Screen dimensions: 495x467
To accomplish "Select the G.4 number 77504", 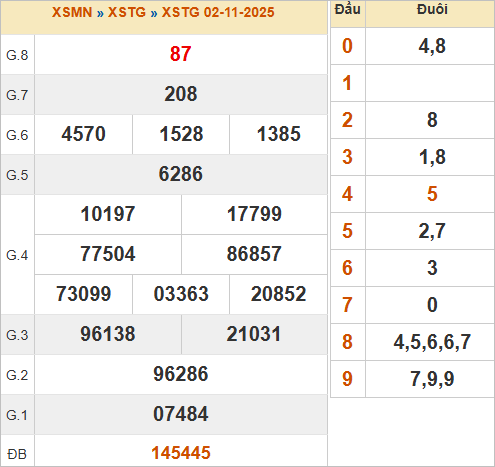I will [x=108, y=254].
